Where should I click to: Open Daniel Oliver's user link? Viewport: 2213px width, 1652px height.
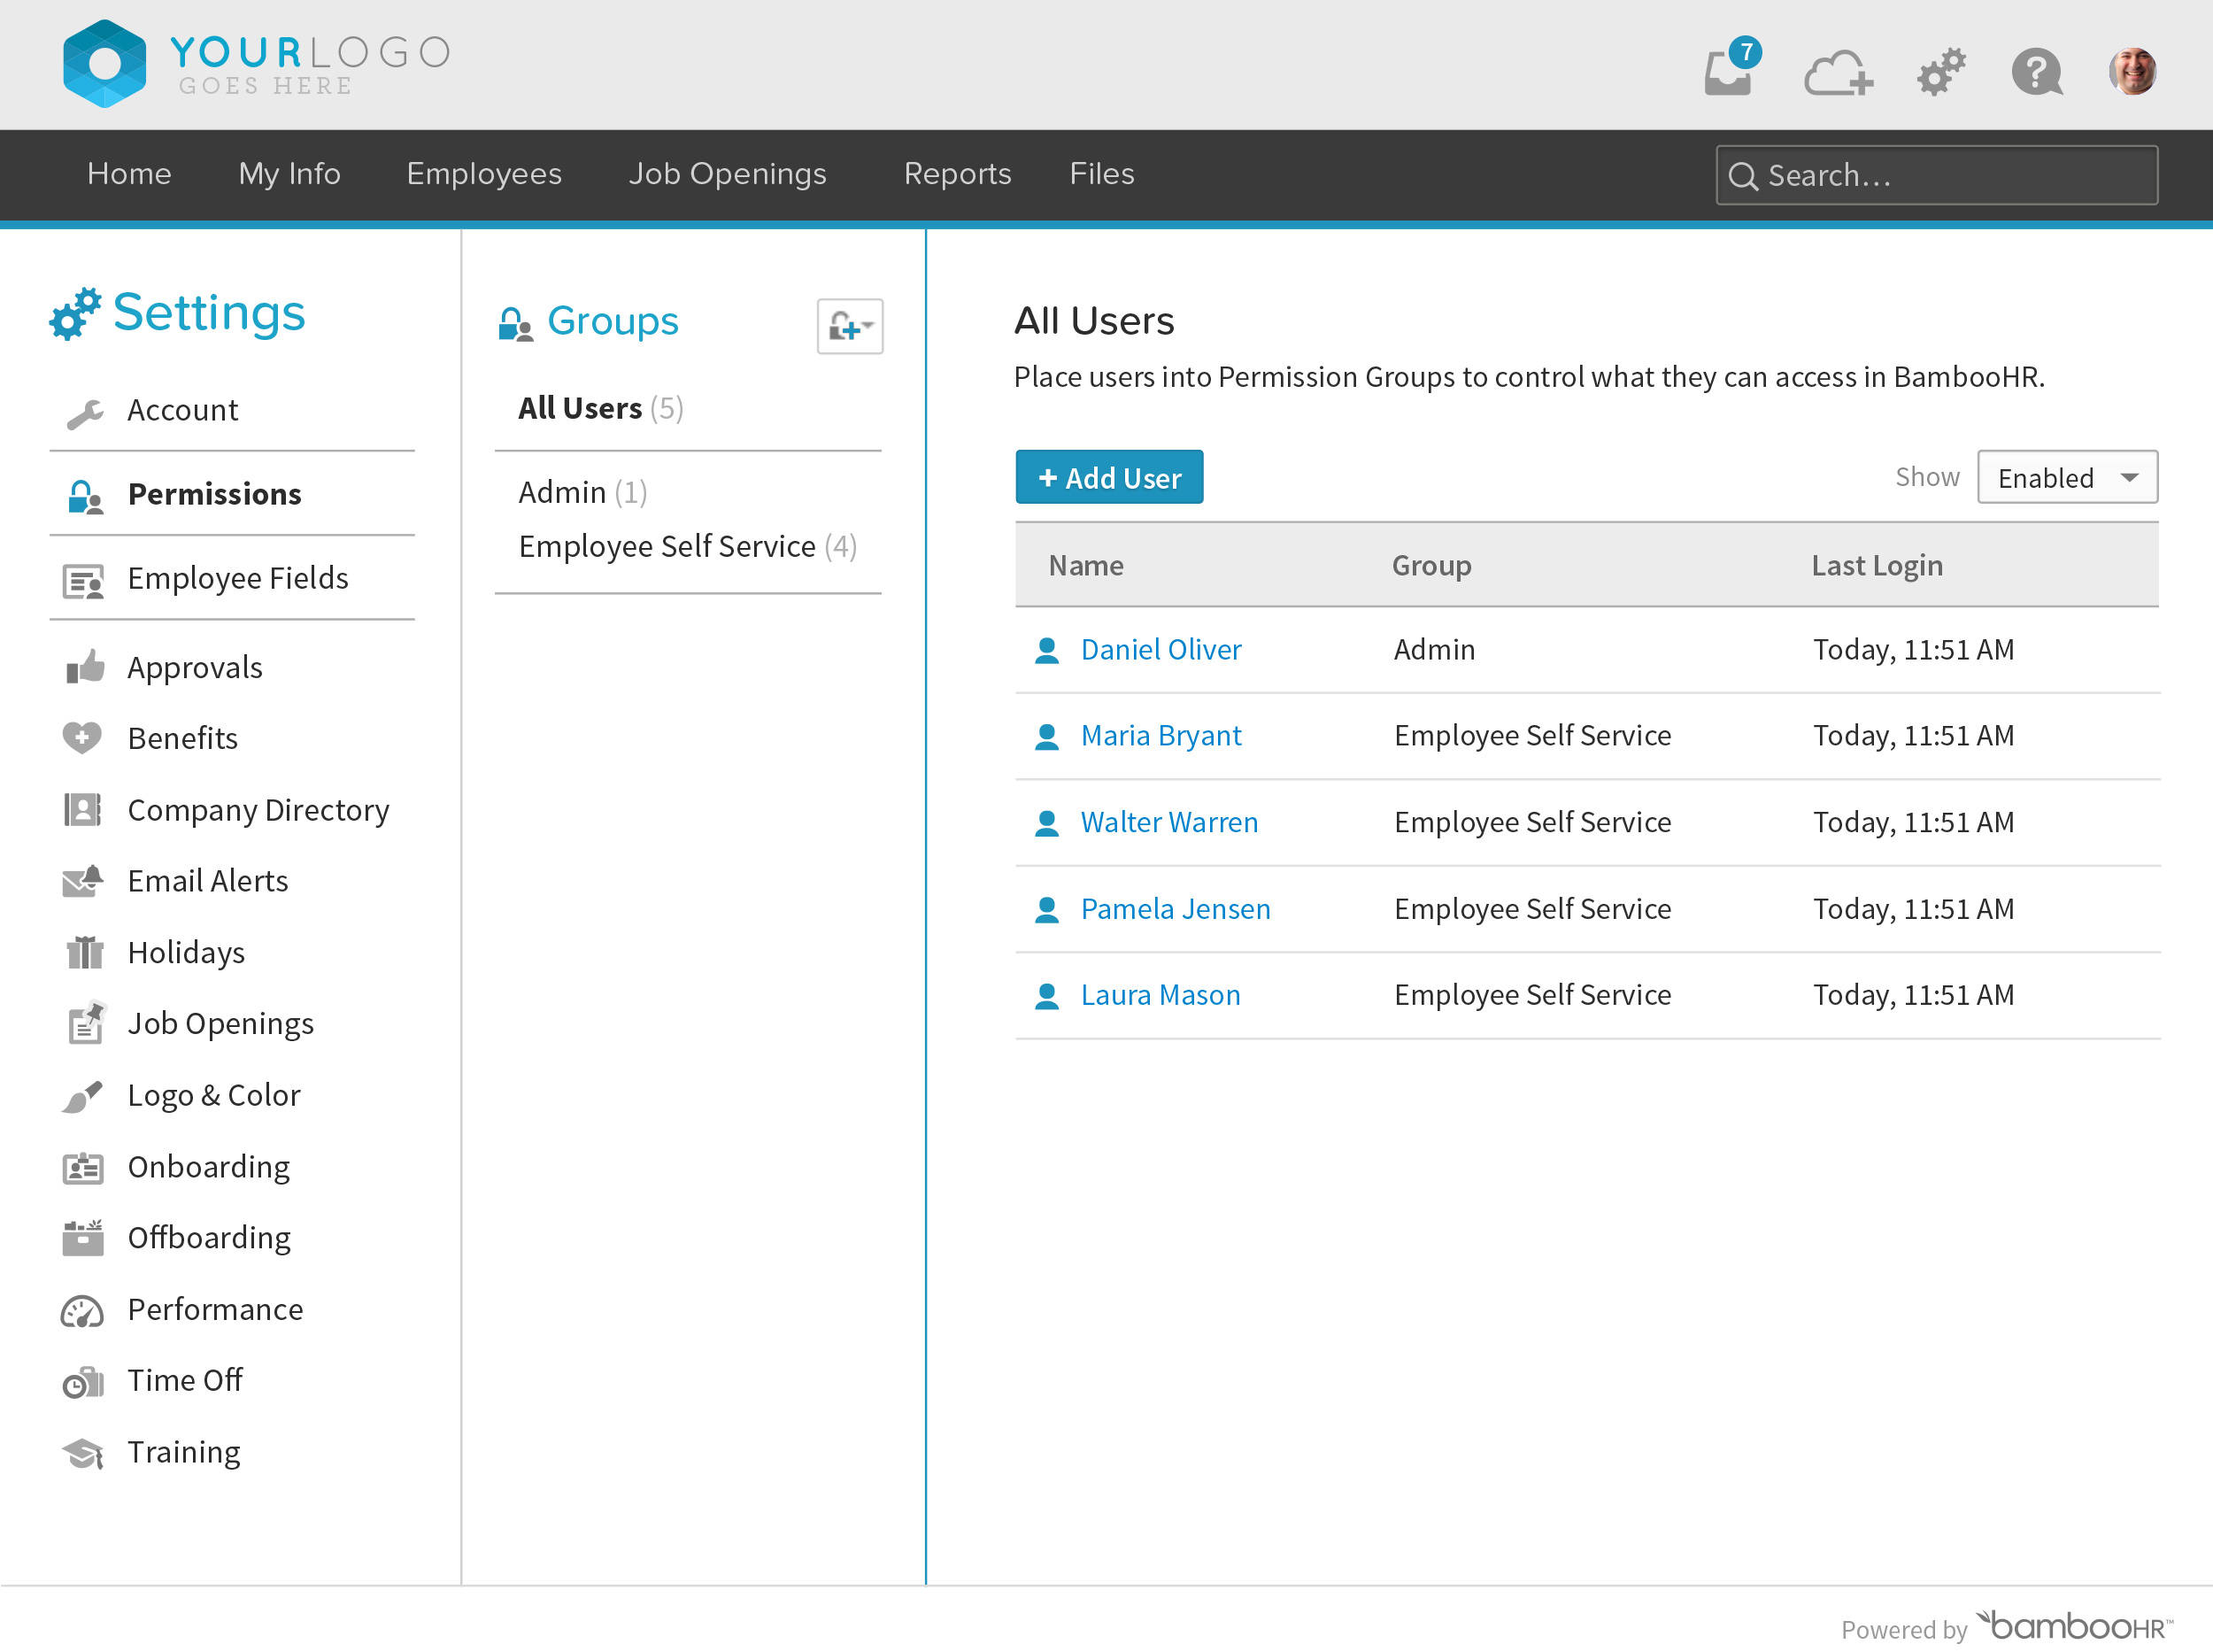pyautogui.click(x=1160, y=650)
